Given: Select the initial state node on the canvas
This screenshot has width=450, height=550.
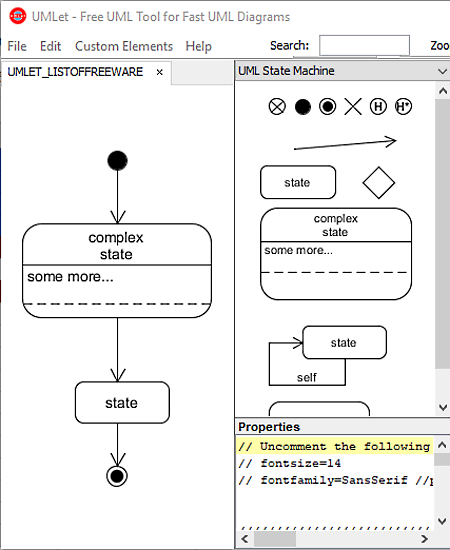Looking at the screenshot, I should coord(117,161).
